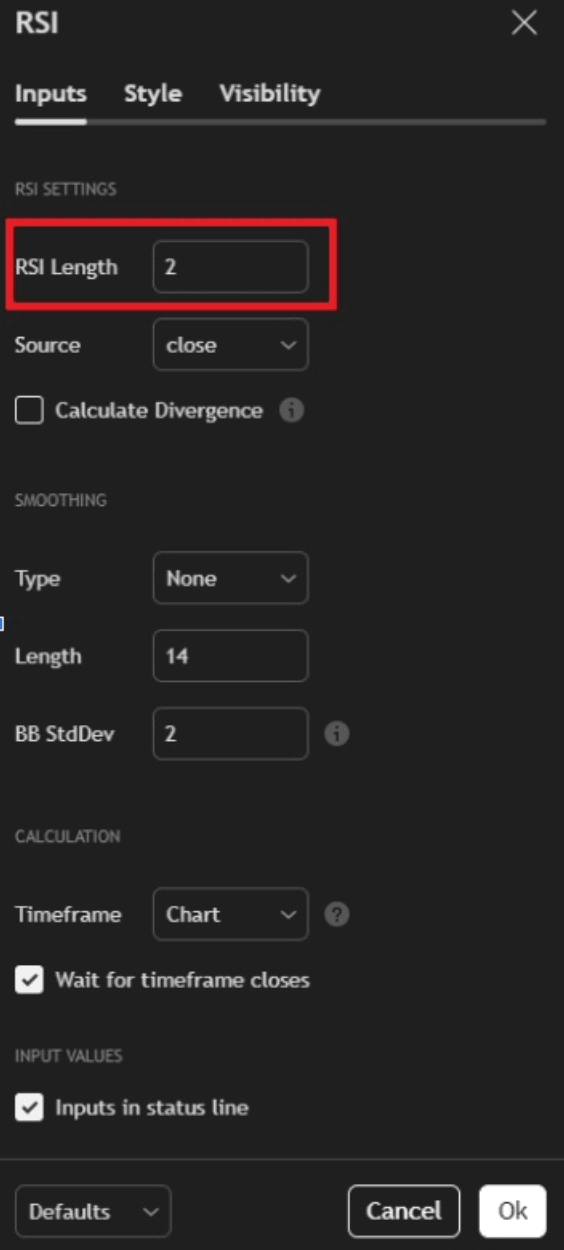Open the Source dropdown showing close
This screenshot has height=1250, width=564.
[231, 345]
